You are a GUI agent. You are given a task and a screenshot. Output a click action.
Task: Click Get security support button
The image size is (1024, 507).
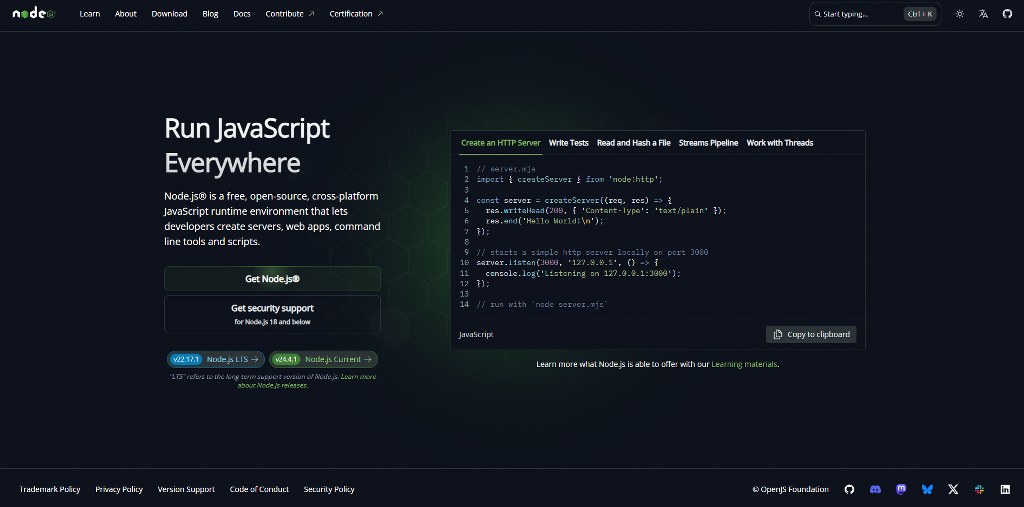(x=272, y=314)
